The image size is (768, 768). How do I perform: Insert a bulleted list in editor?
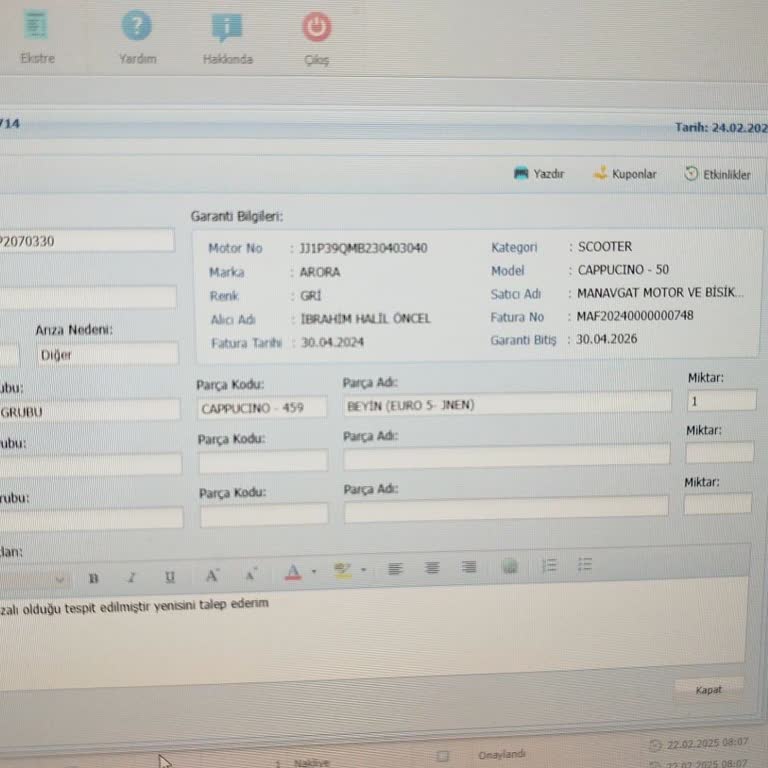coord(586,565)
